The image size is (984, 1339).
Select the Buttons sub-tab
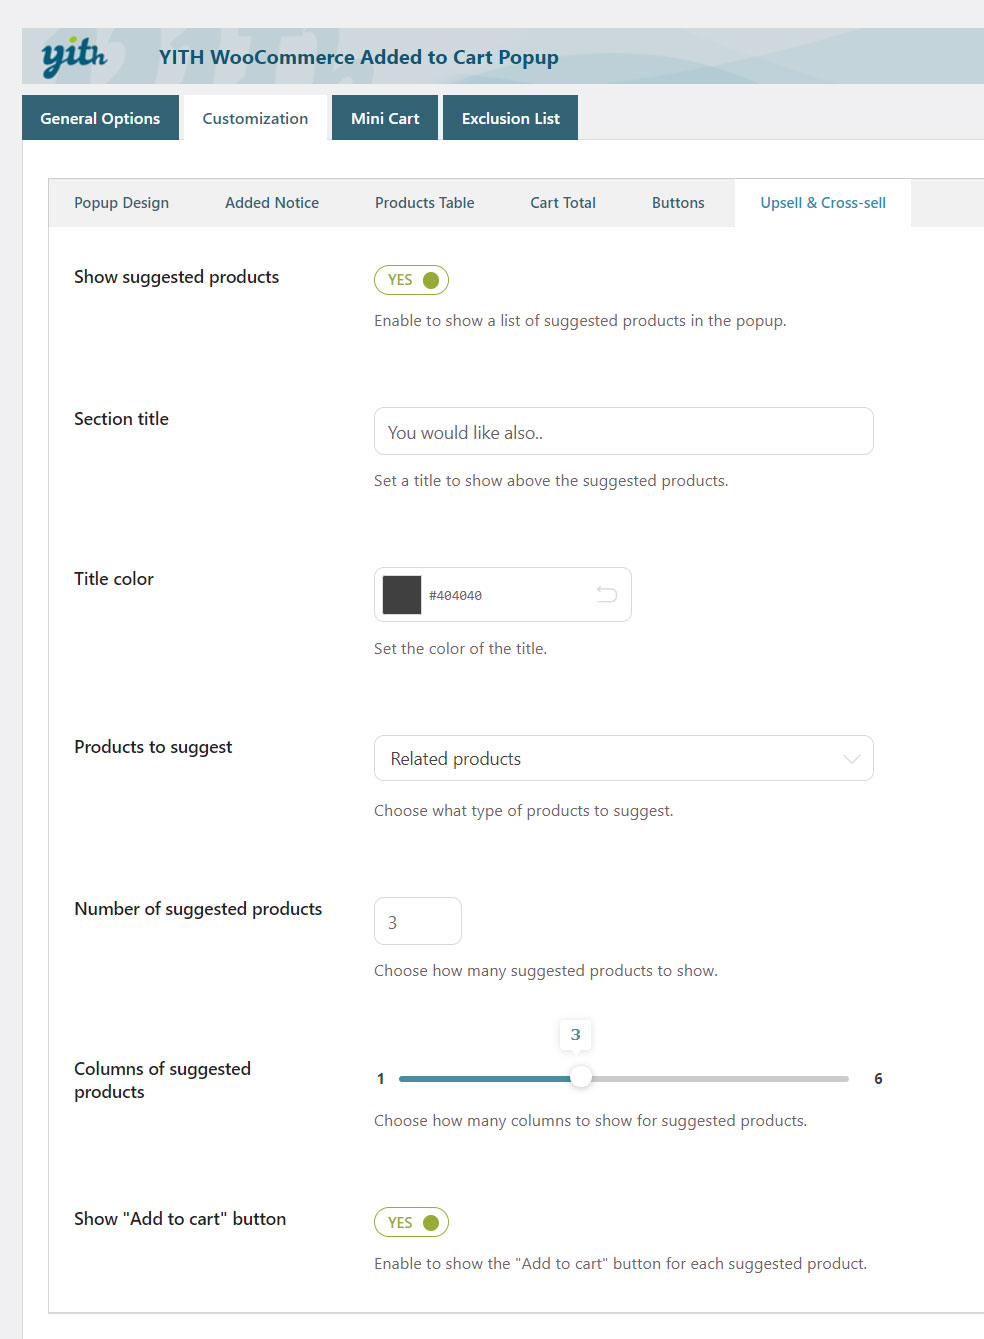tap(678, 203)
